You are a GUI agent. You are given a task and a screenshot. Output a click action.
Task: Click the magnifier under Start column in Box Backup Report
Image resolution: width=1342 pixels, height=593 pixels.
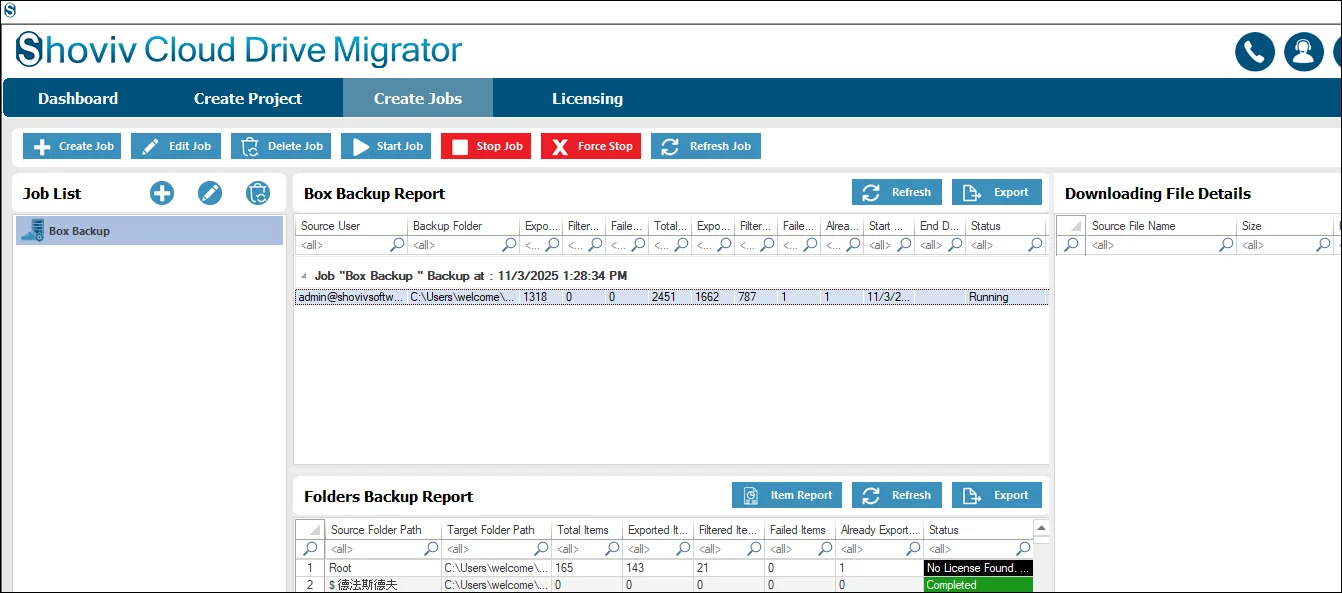pos(904,245)
